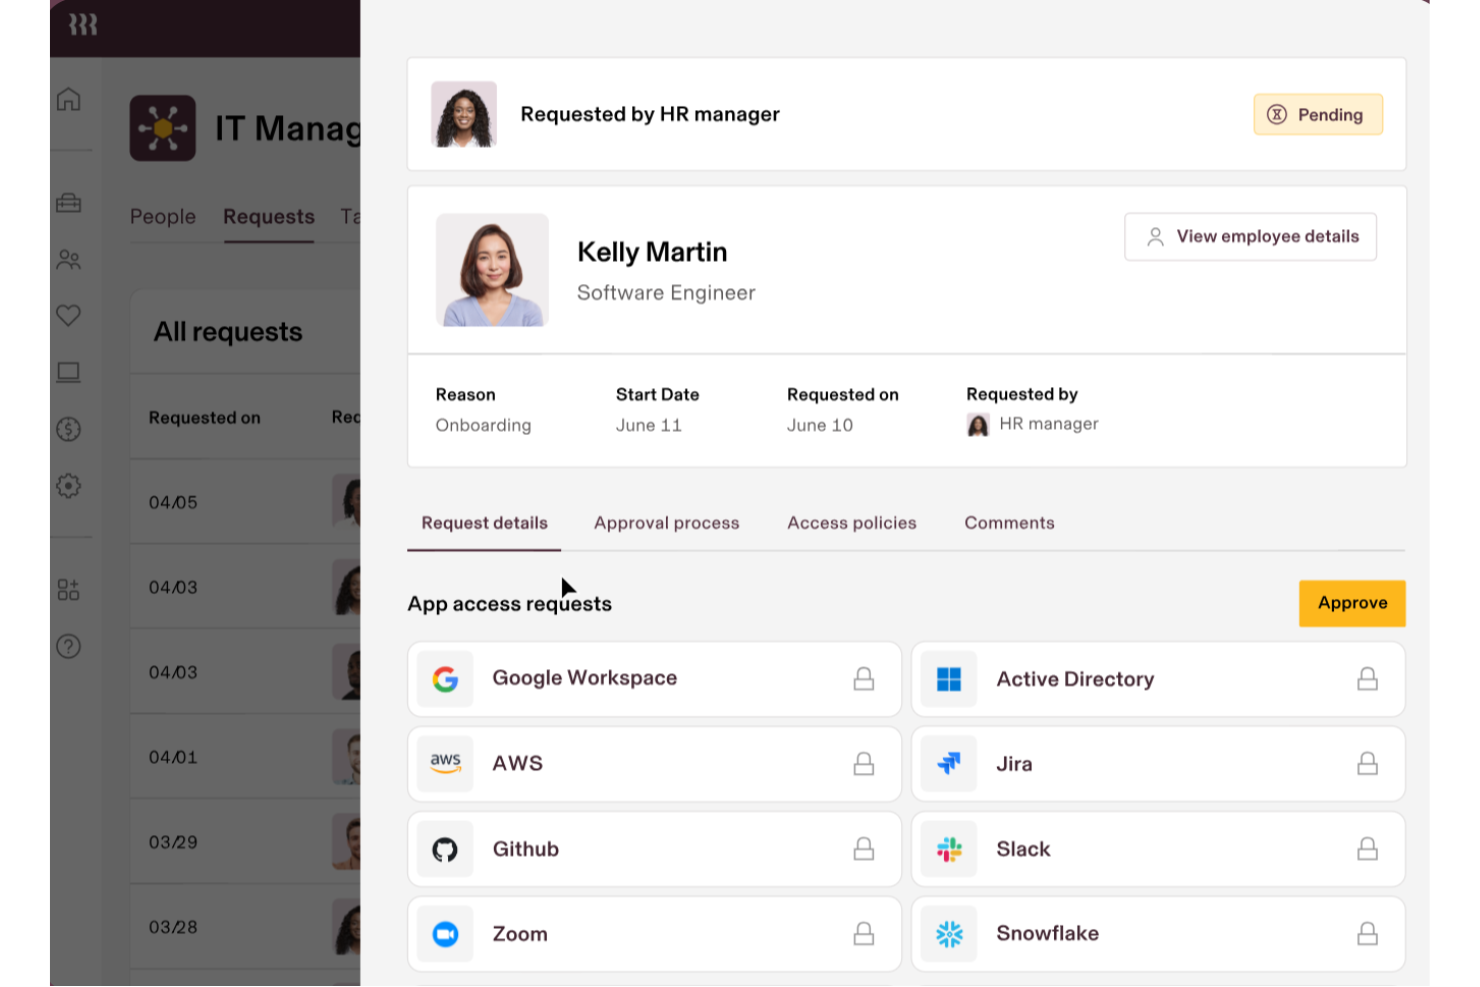Open View employee details
Image resolution: width=1480 pixels, height=987 pixels.
(x=1249, y=236)
